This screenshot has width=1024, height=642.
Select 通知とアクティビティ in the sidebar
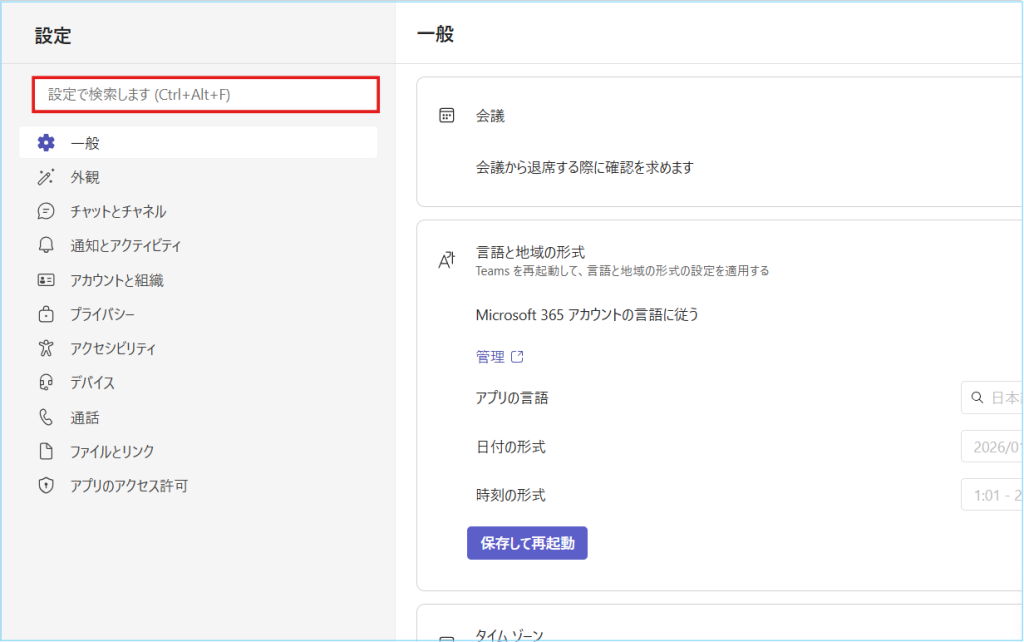[199, 245]
